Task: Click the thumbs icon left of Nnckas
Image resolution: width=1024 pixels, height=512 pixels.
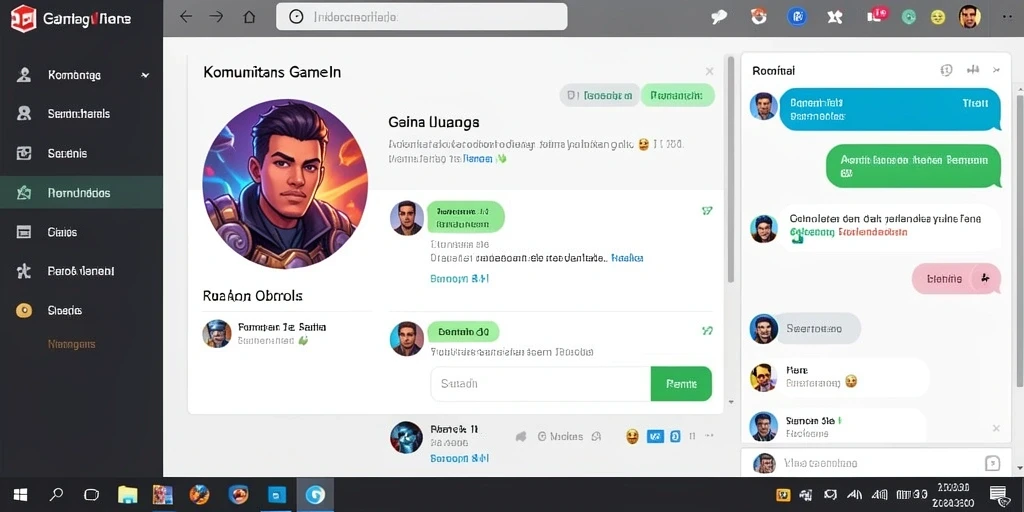Action: pyautogui.click(x=520, y=436)
